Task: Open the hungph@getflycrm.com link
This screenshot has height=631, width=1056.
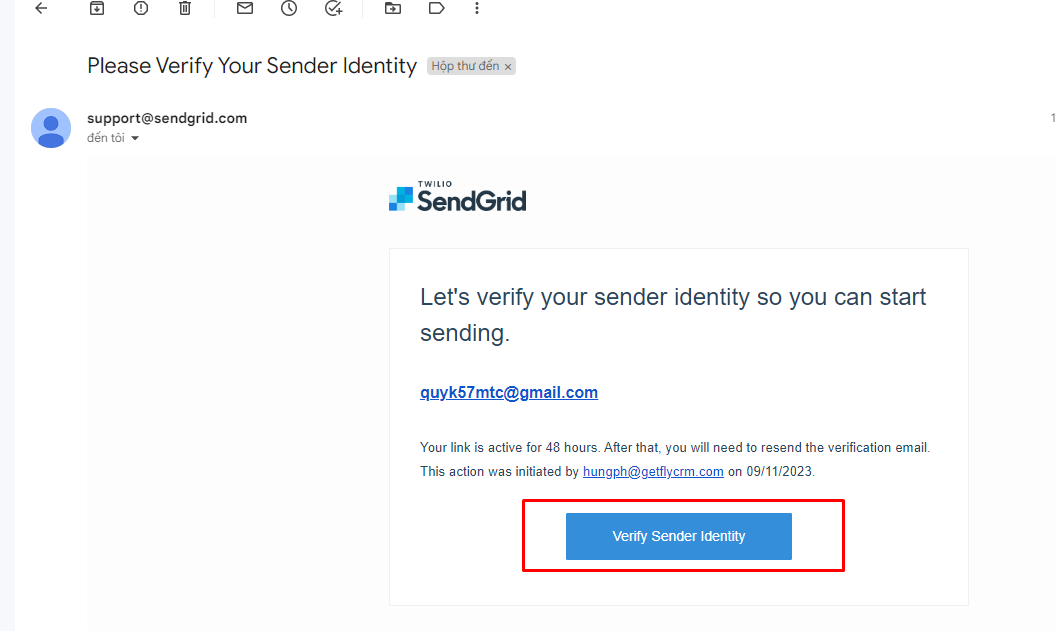Action: coord(653,472)
